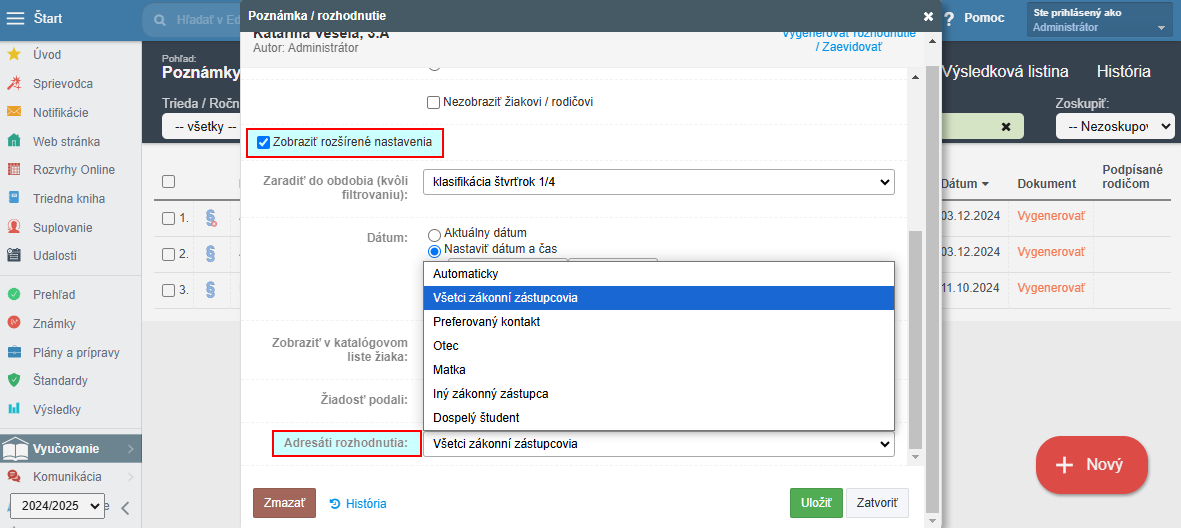
Task: Open Známky icon in the sidebar
Action: pos(14,323)
